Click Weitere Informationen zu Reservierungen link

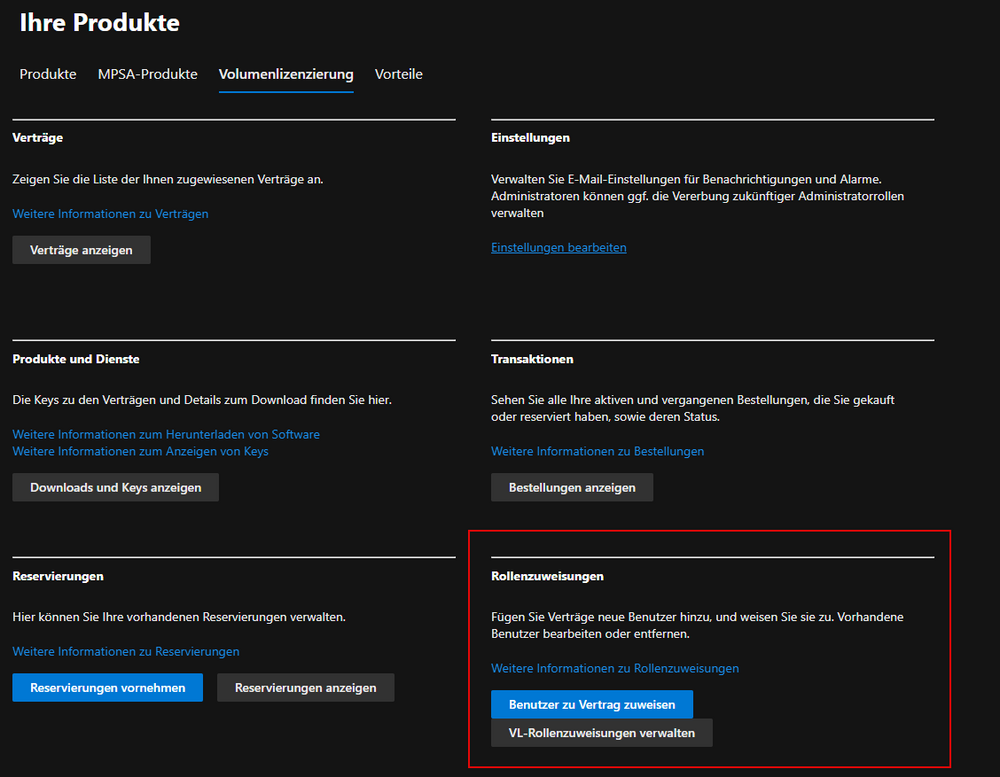pos(126,651)
